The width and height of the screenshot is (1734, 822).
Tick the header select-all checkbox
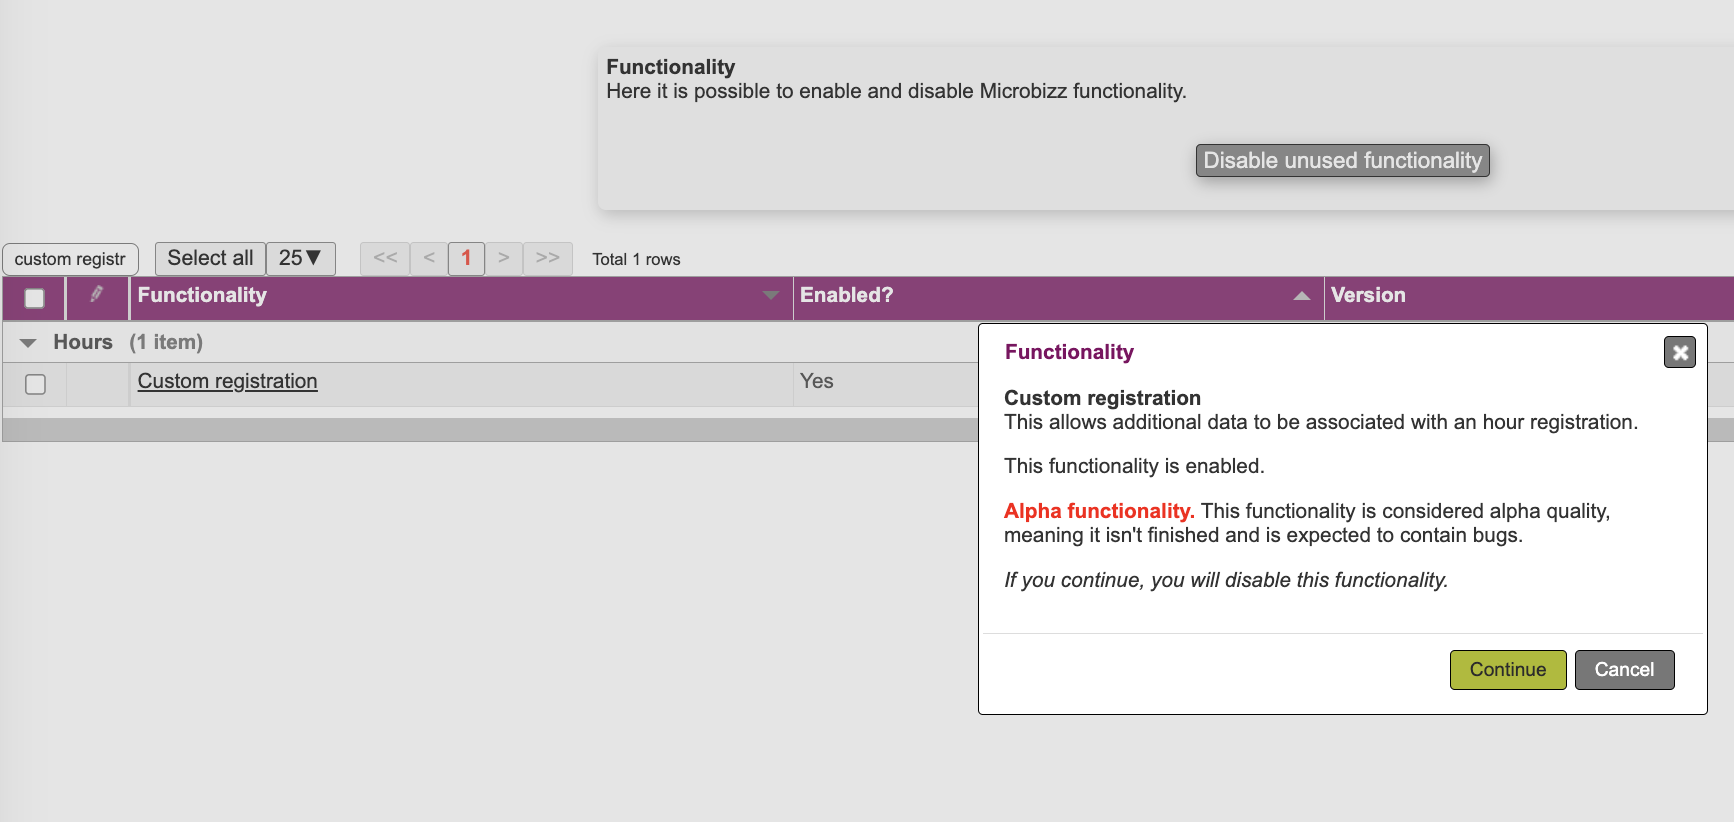(x=35, y=298)
